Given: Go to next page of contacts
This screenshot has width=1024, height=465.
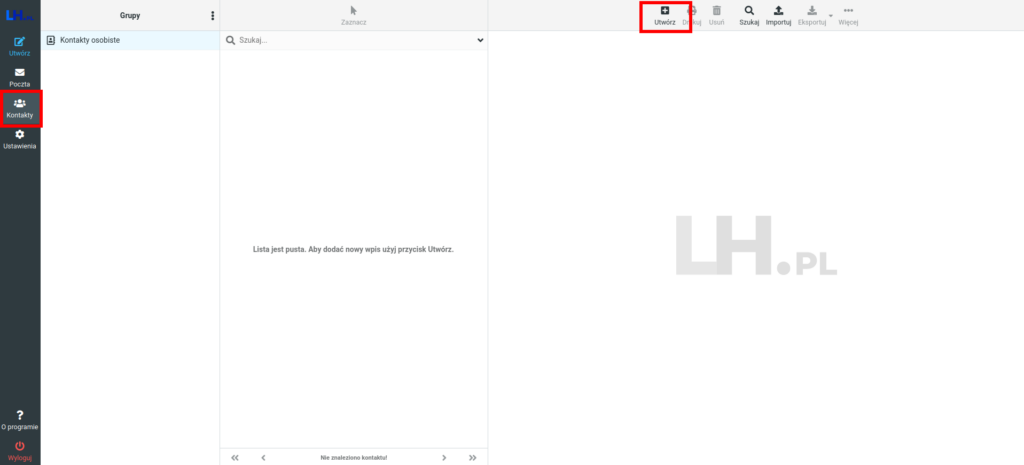Looking at the screenshot, I should pyautogui.click(x=444, y=457).
